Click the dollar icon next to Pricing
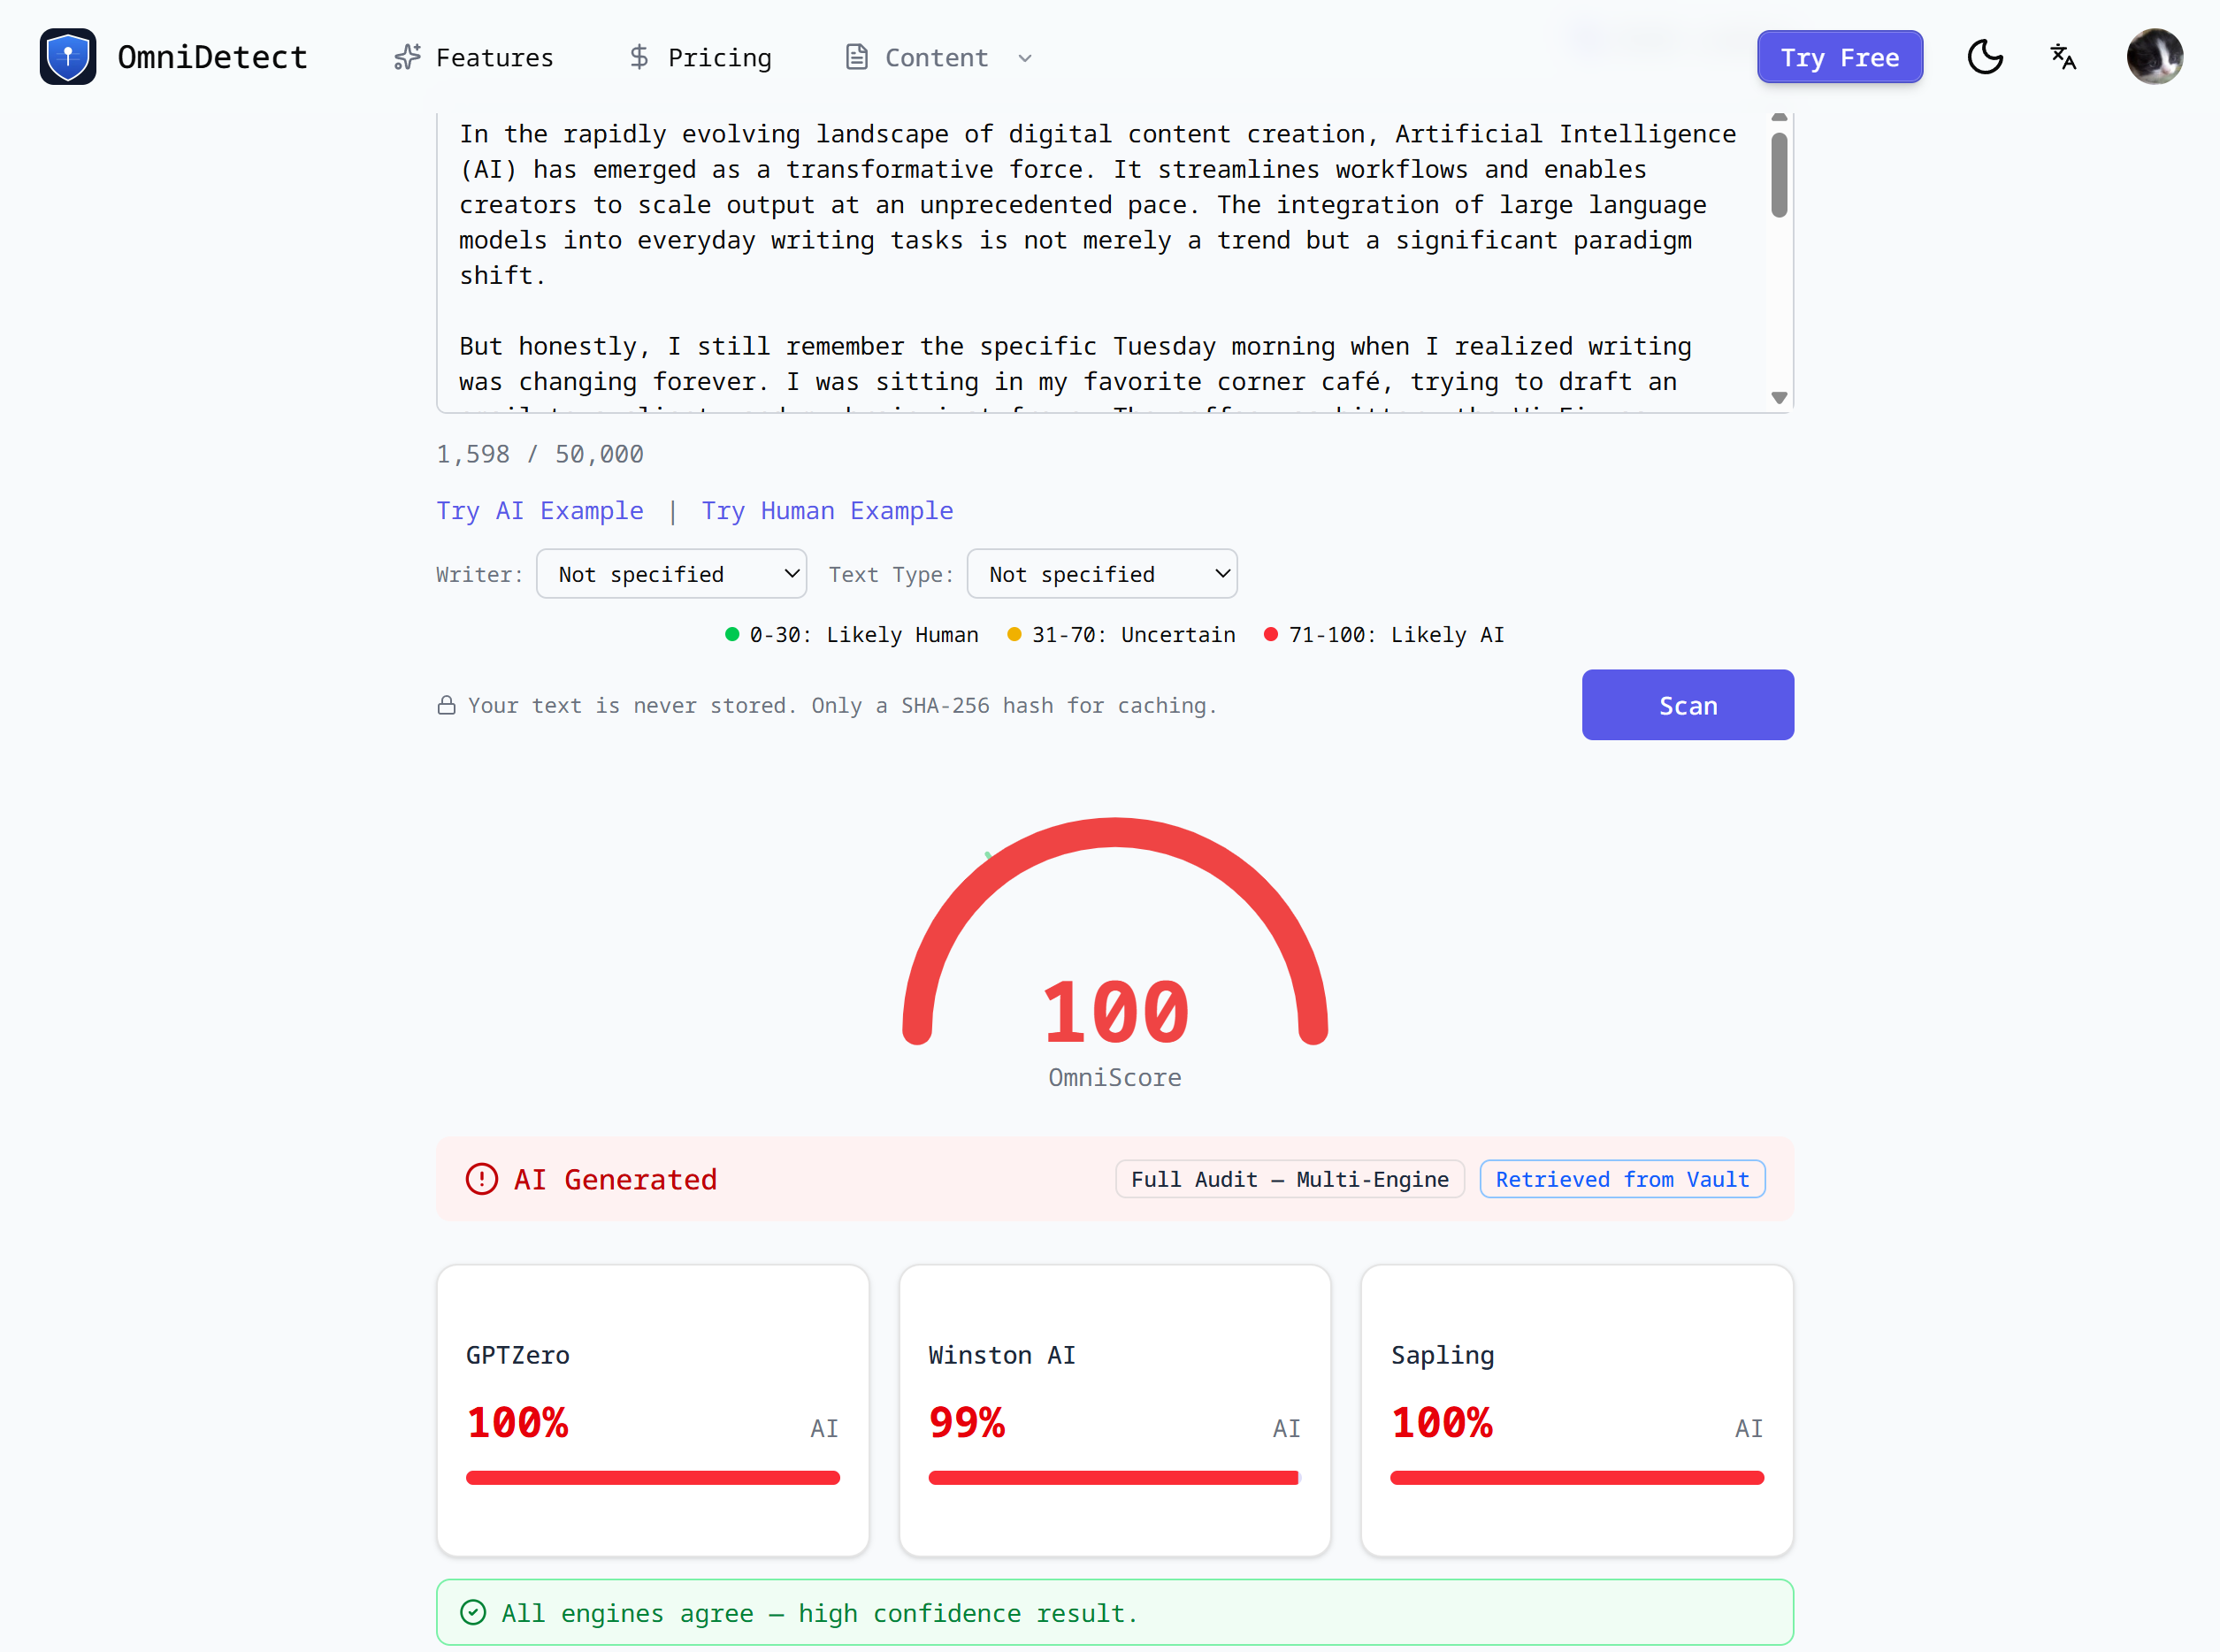The width and height of the screenshot is (2220, 1652). pyautogui.click(x=639, y=58)
